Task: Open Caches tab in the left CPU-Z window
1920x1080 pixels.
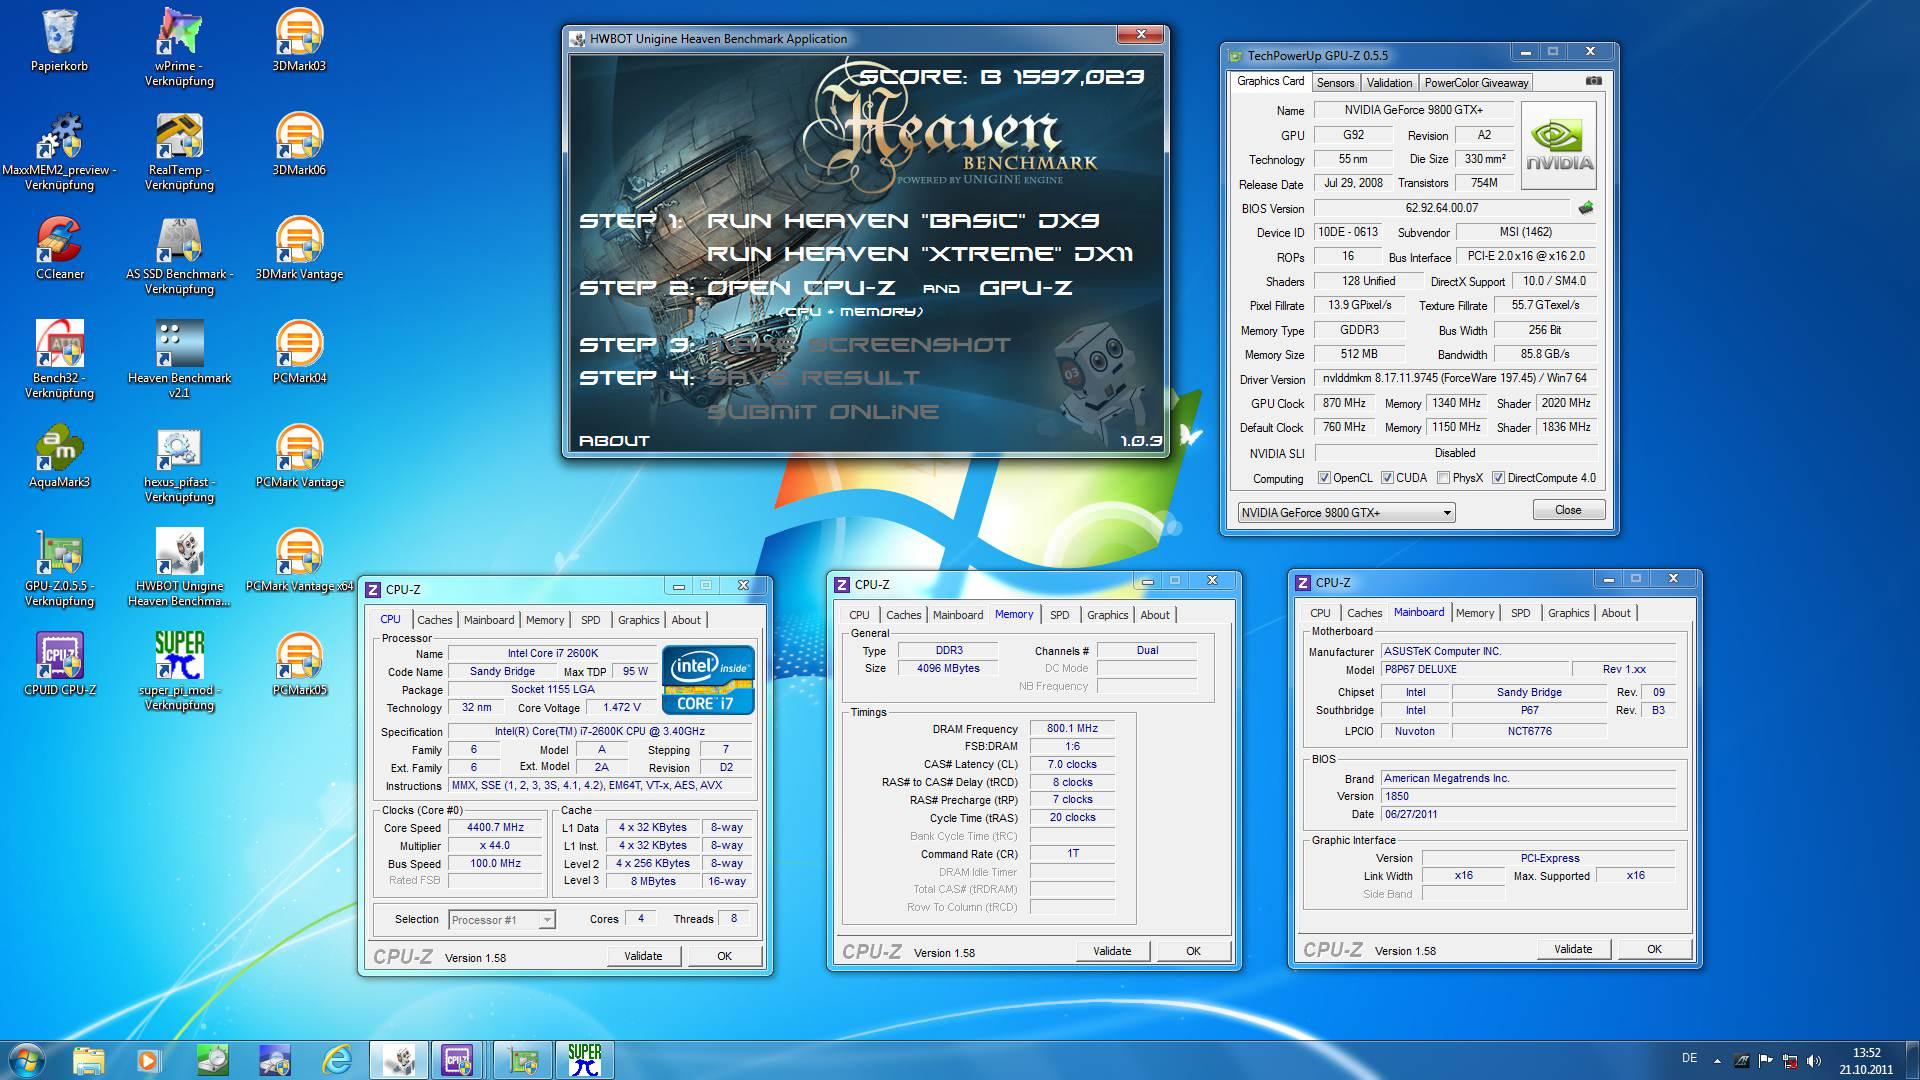Action: [x=434, y=620]
